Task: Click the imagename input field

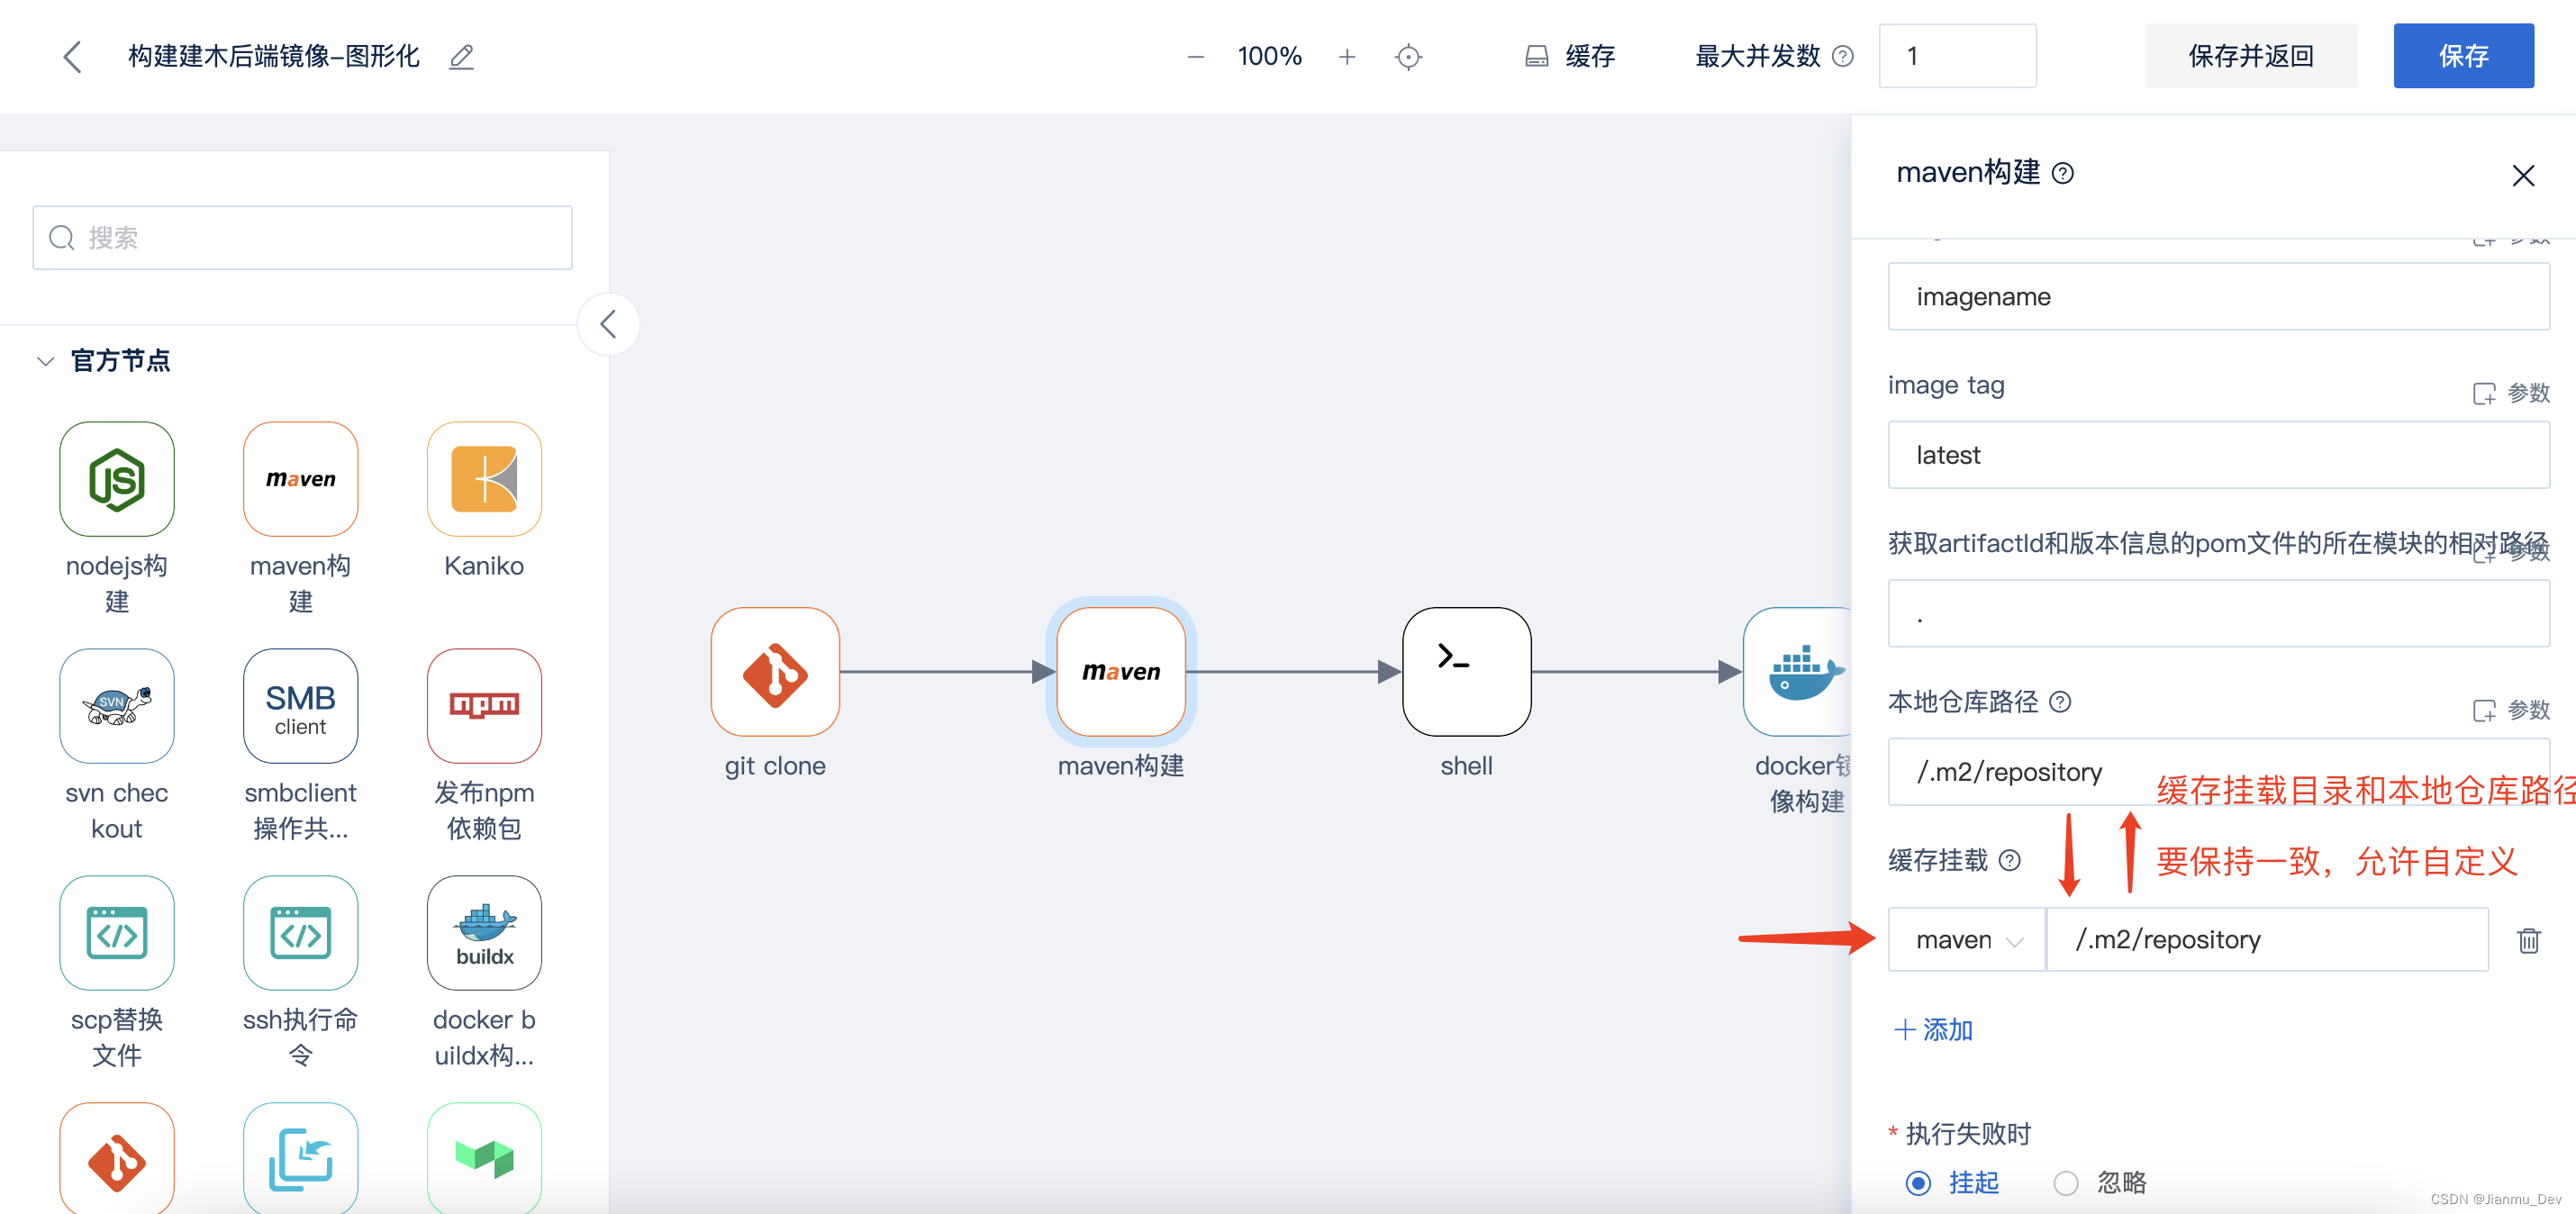Action: click(x=2218, y=297)
